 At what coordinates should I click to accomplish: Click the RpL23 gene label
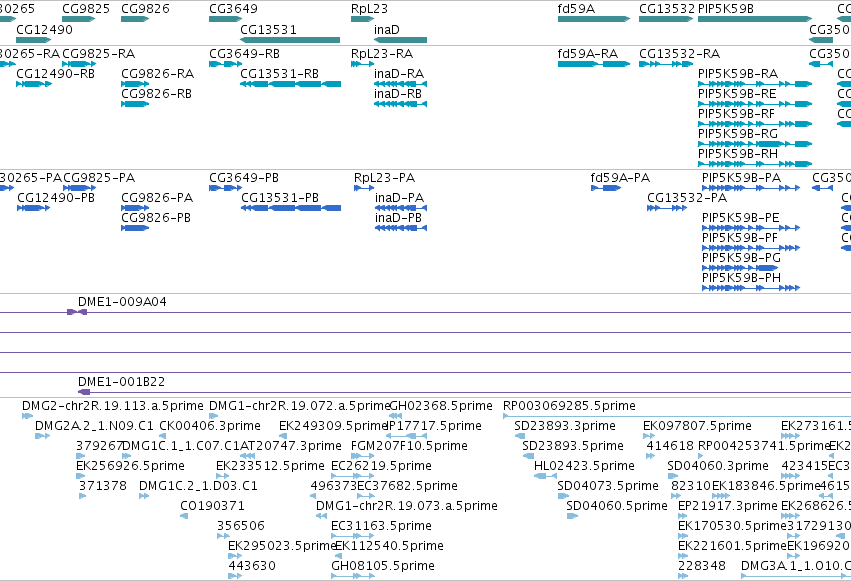(369, 9)
